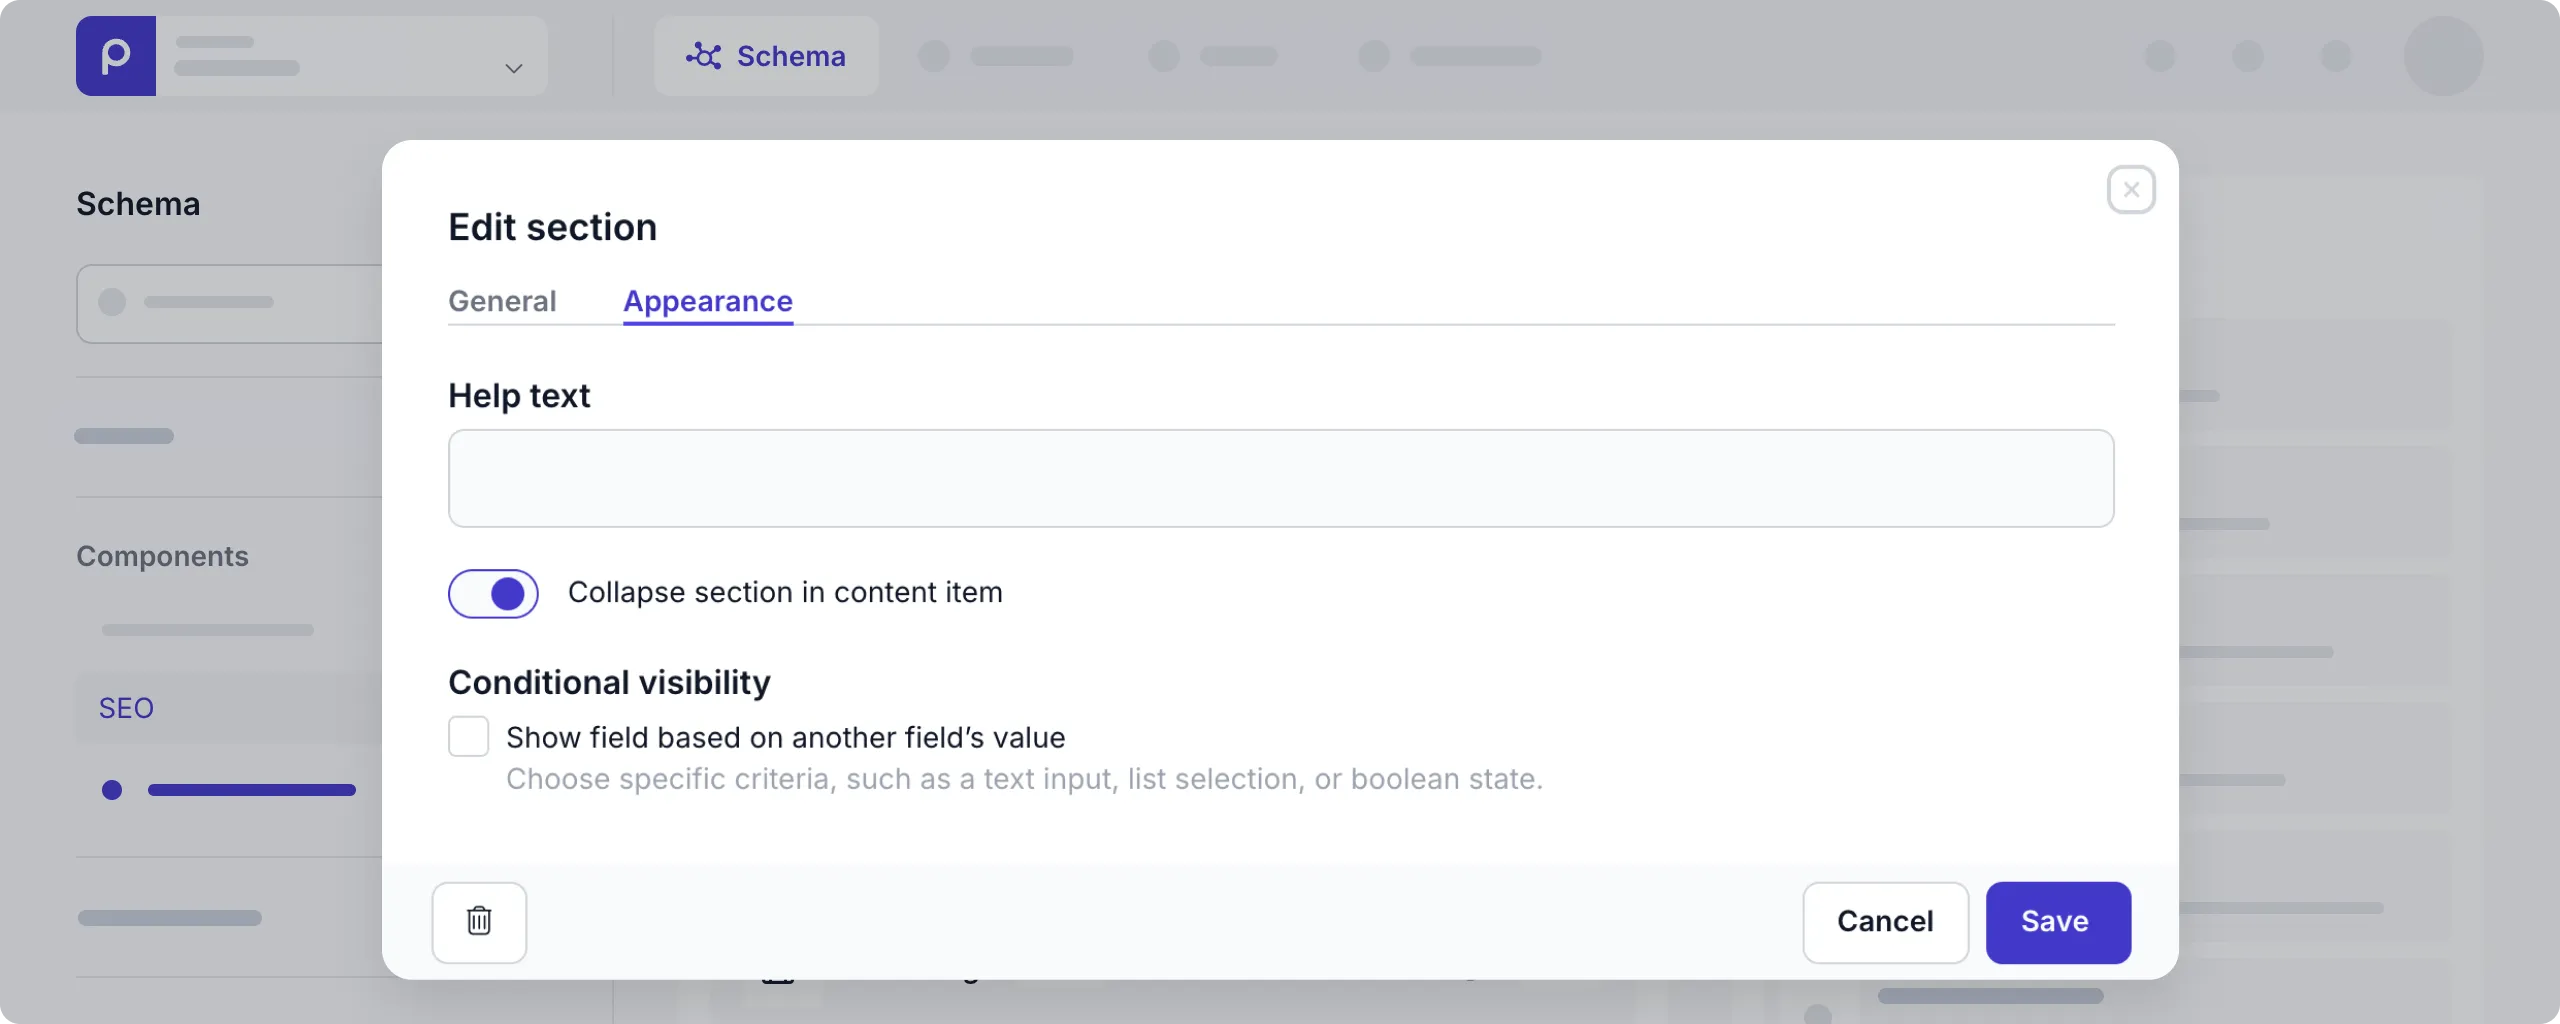Image resolution: width=2560 pixels, height=1024 pixels.
Task: Select SEO in the Components list
Action: [x=126, y=708]
